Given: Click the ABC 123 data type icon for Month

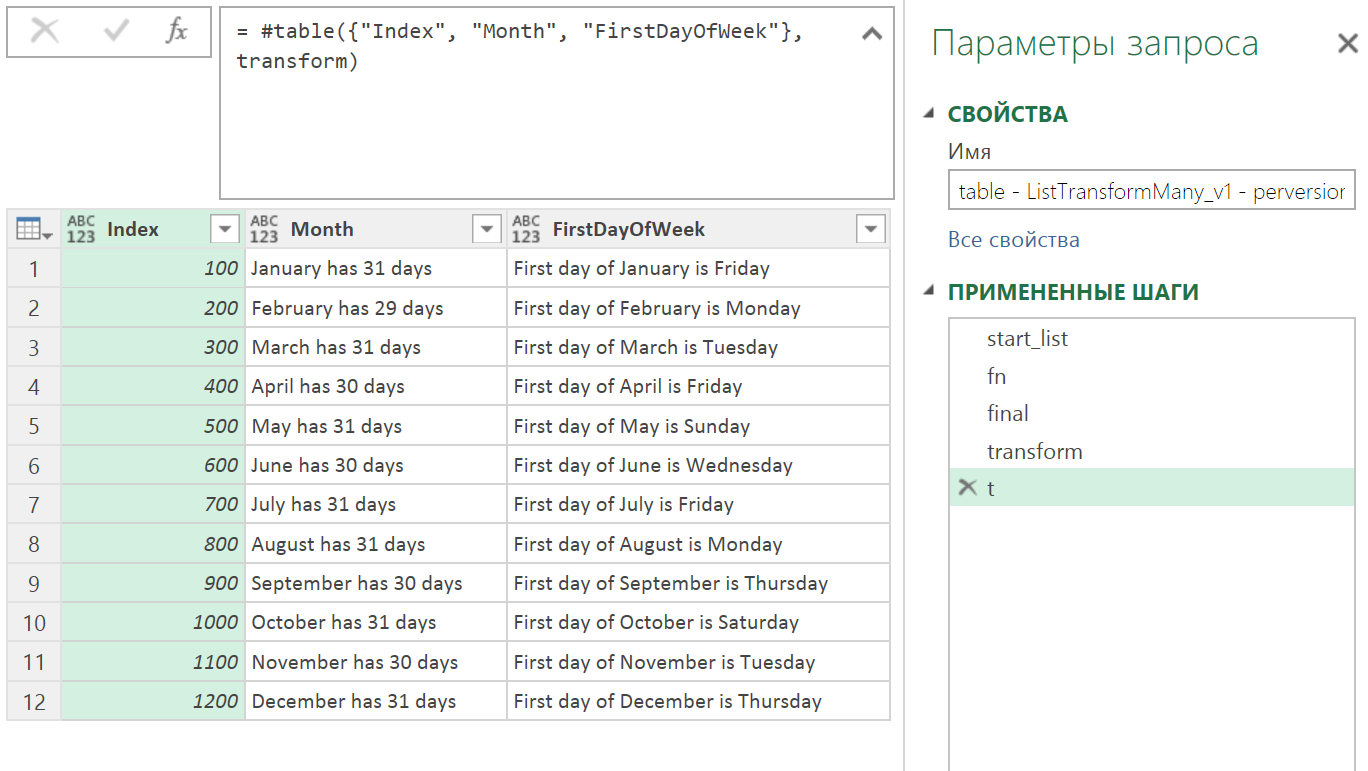Looking at the screenshot, I should pyautogui.click(x=264, y=228).
